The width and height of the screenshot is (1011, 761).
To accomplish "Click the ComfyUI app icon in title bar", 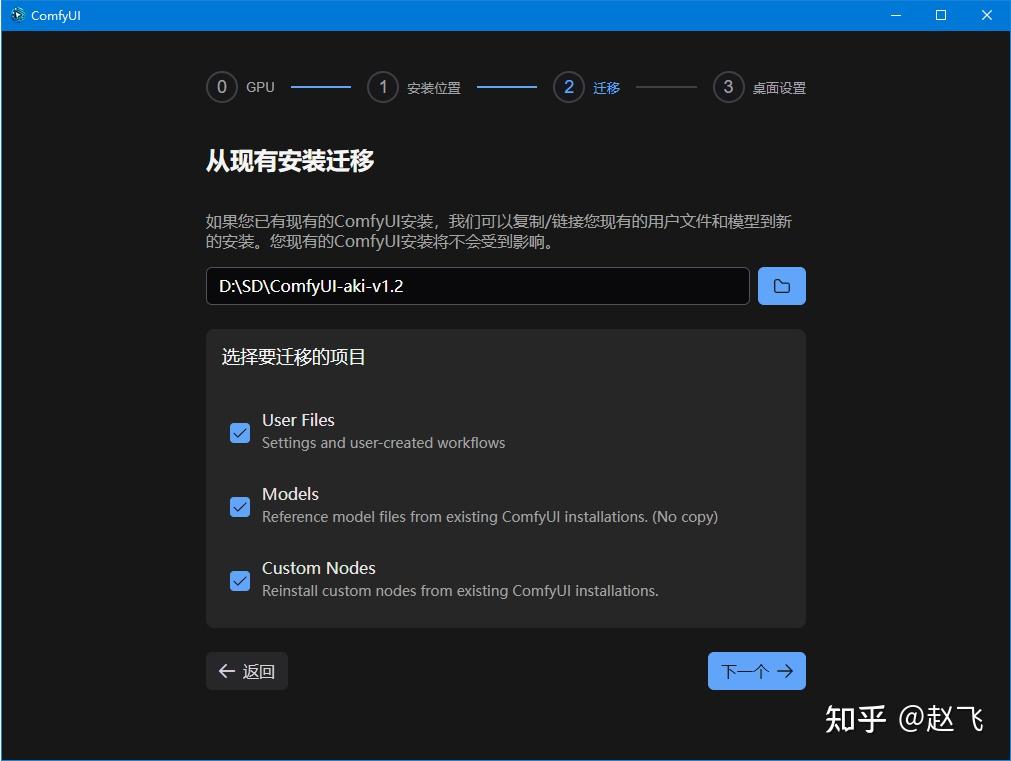I will [x=18, y=15].
